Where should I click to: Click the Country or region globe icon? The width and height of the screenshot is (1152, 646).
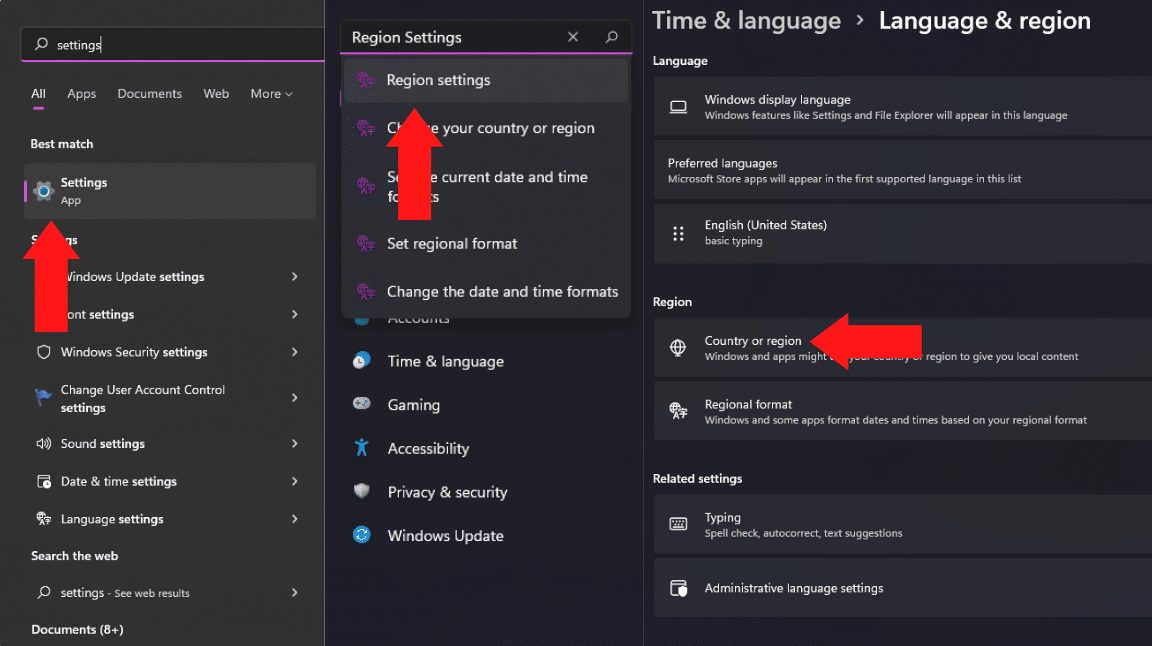click(678, 348)
